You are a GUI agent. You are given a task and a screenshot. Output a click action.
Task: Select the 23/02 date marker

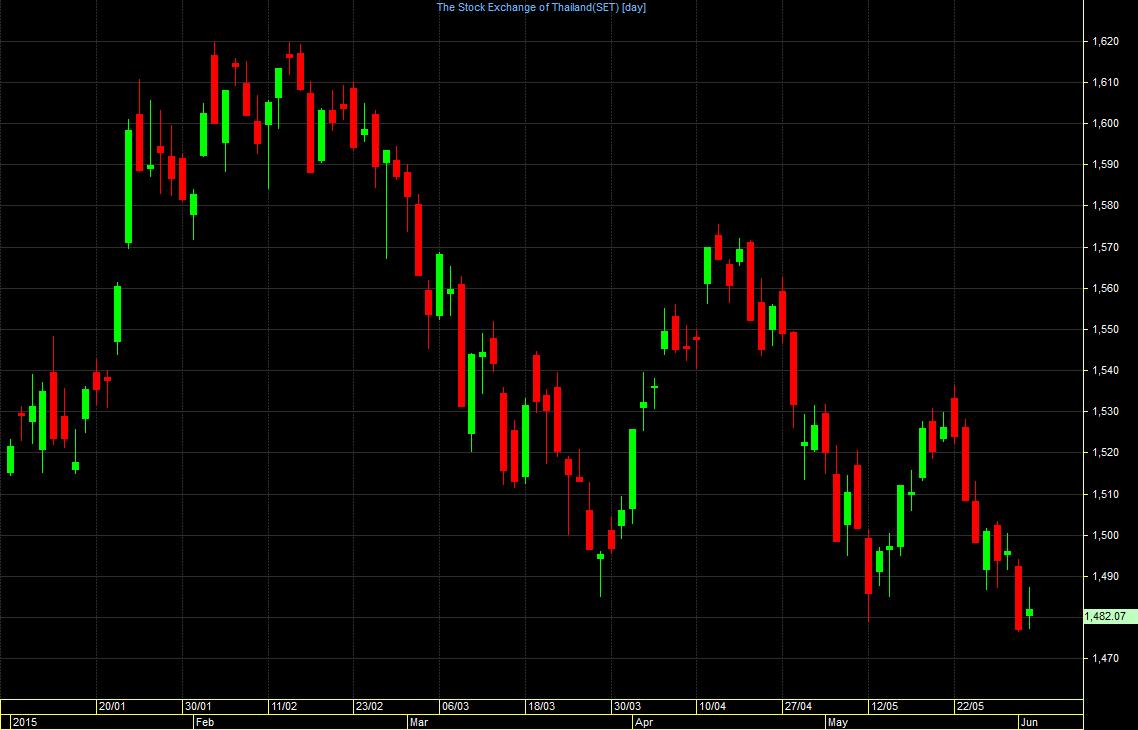(369, 707)
